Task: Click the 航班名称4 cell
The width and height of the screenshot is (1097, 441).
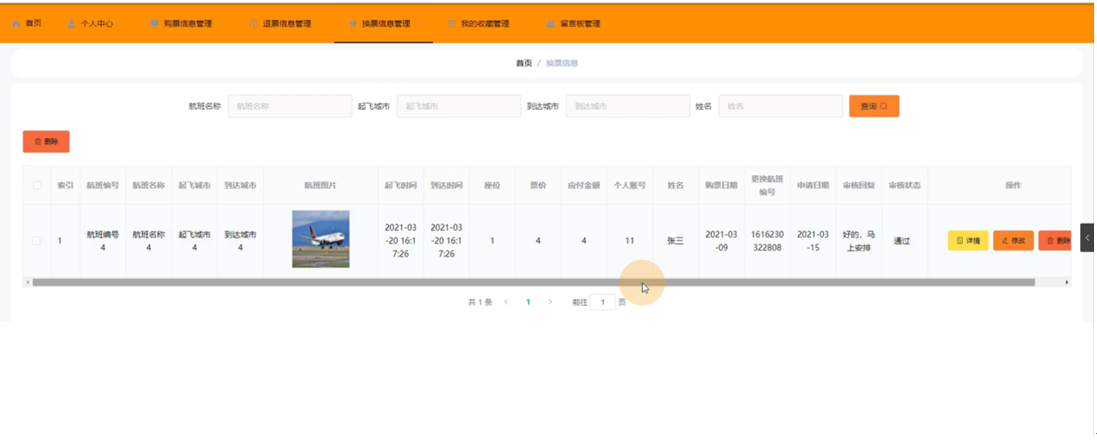Action: (x=148, y=241)
